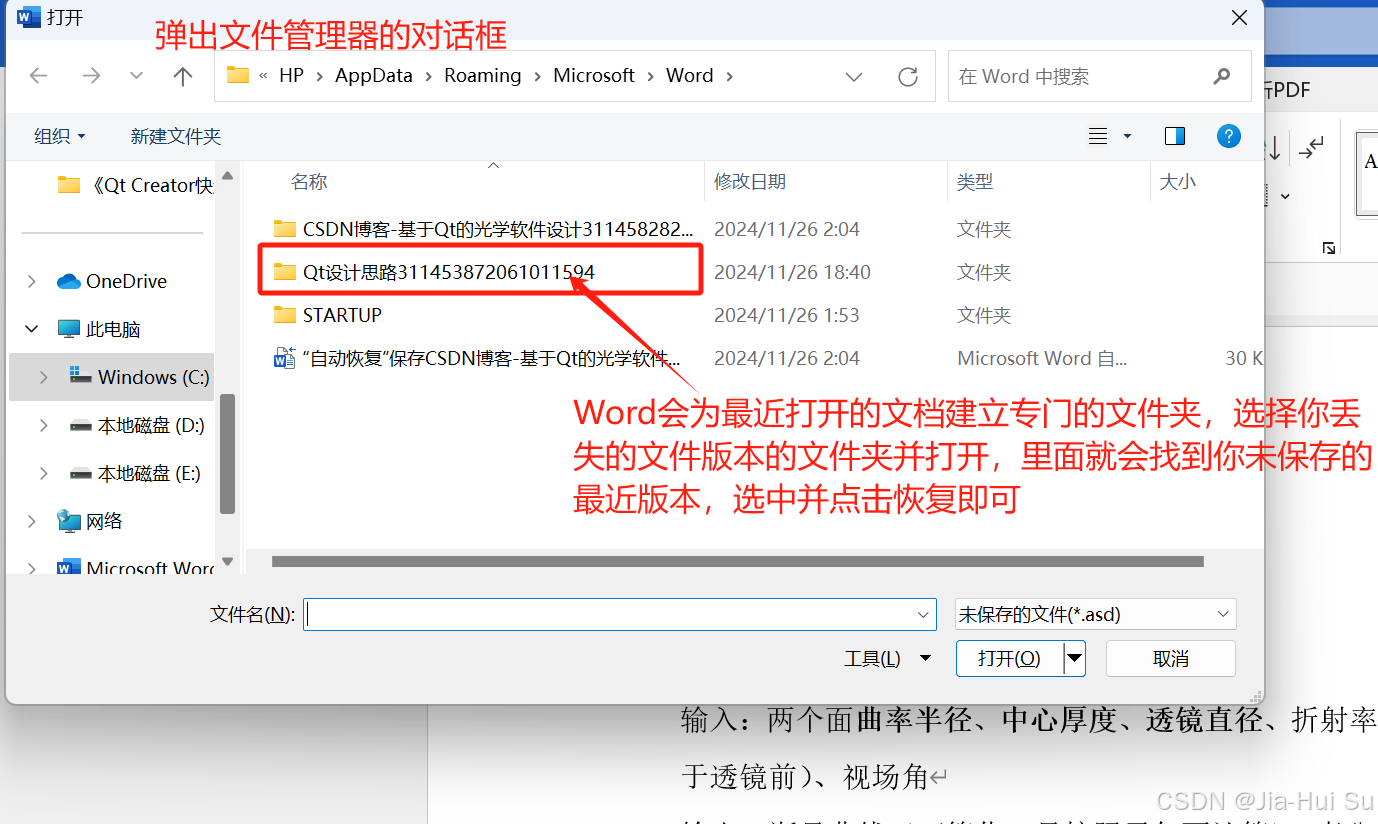Click the Word paragraph settings launcher icon
Viewport: 1378px width, 824px height.
point(1329,248)
